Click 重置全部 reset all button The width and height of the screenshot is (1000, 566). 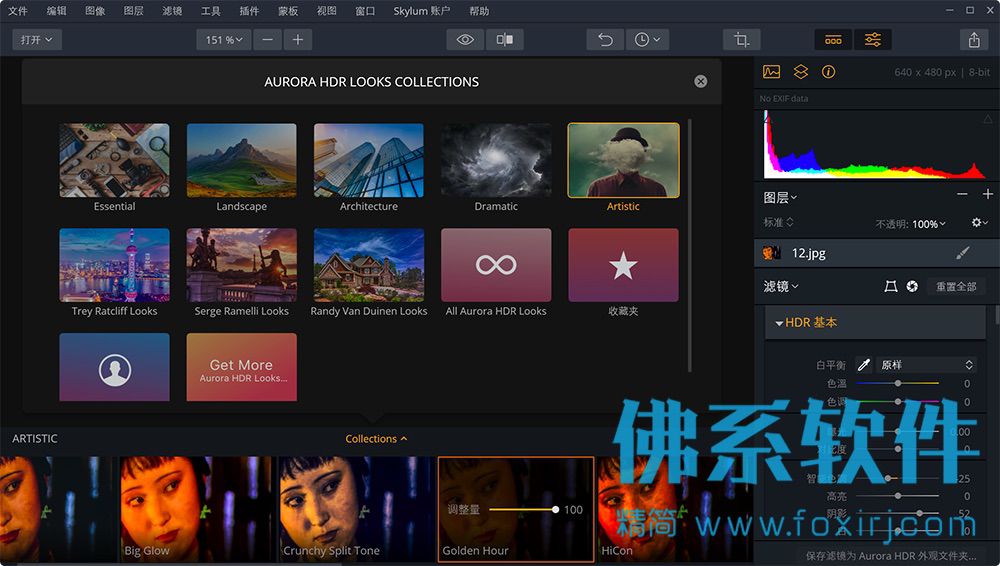click(956, 287)
